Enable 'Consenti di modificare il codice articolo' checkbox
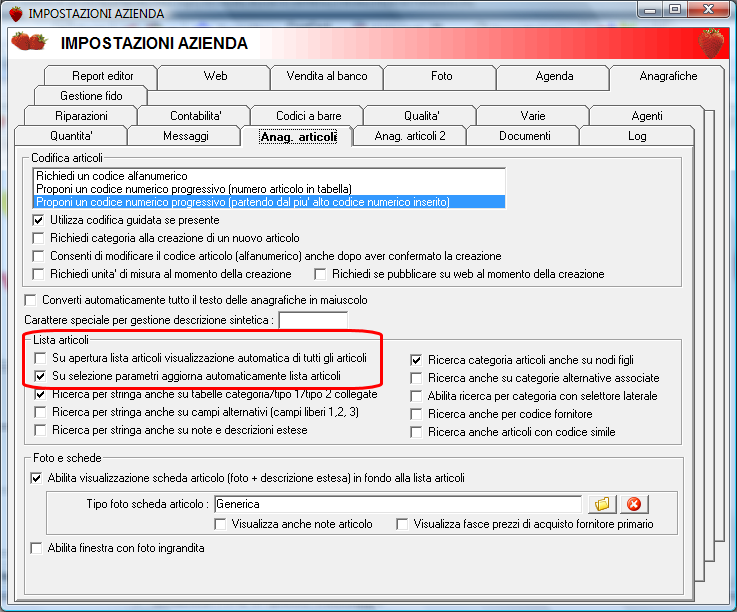The height and width of the screenshot is (612, 737). coord(39,256)
